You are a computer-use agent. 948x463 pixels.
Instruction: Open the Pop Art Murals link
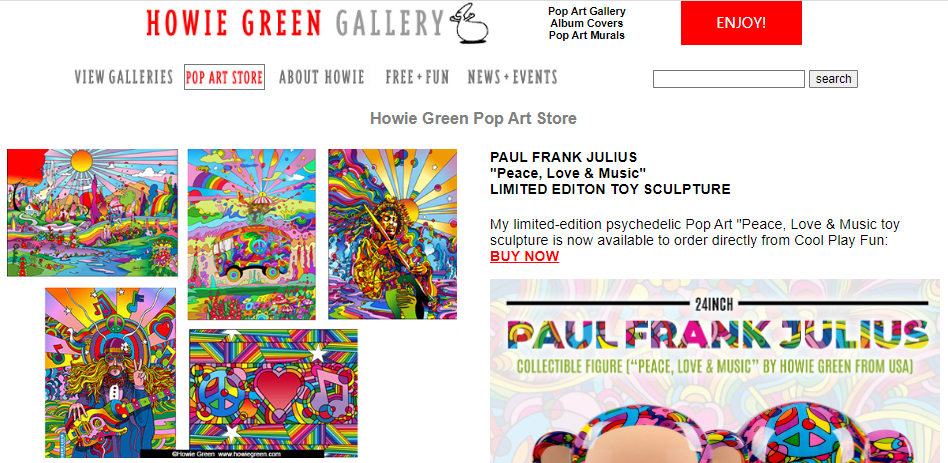point(586,36)
